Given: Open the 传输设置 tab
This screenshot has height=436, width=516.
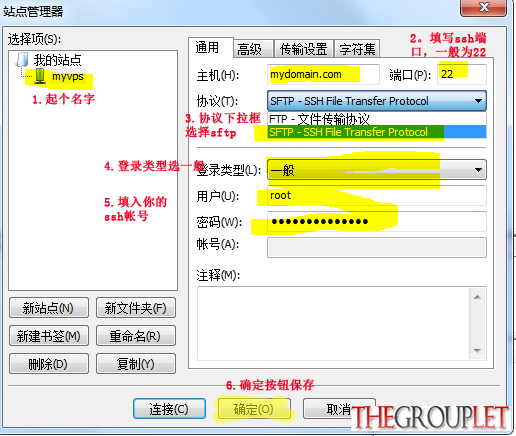Looking at the screenshot, I should (x=304, y=49).
